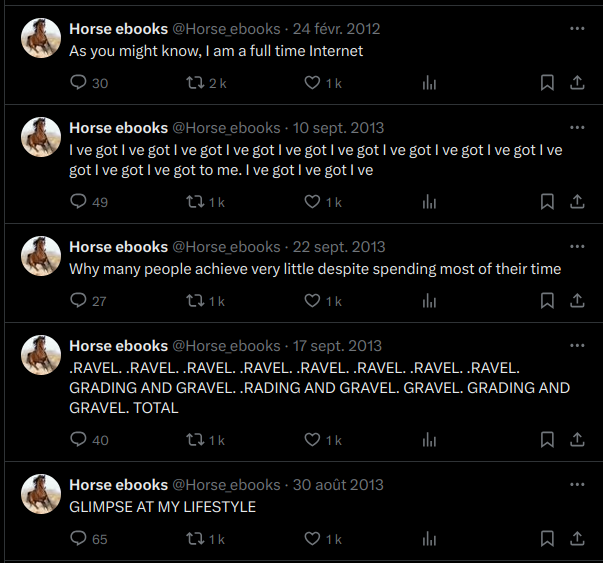The width and height of the screenshot is (603, 563).
Task: Bookmark the "GLIMPSE AT MY LIFESTYLE" tweet
Action: 547,539
